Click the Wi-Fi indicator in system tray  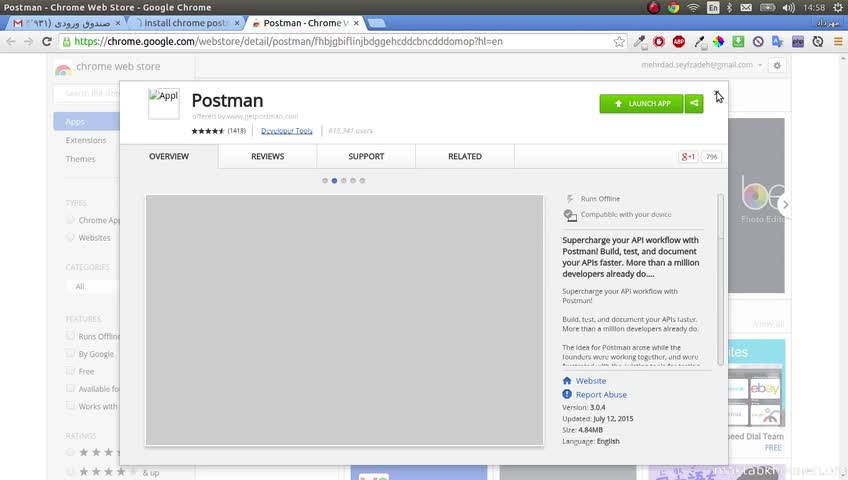pos(693,8)
